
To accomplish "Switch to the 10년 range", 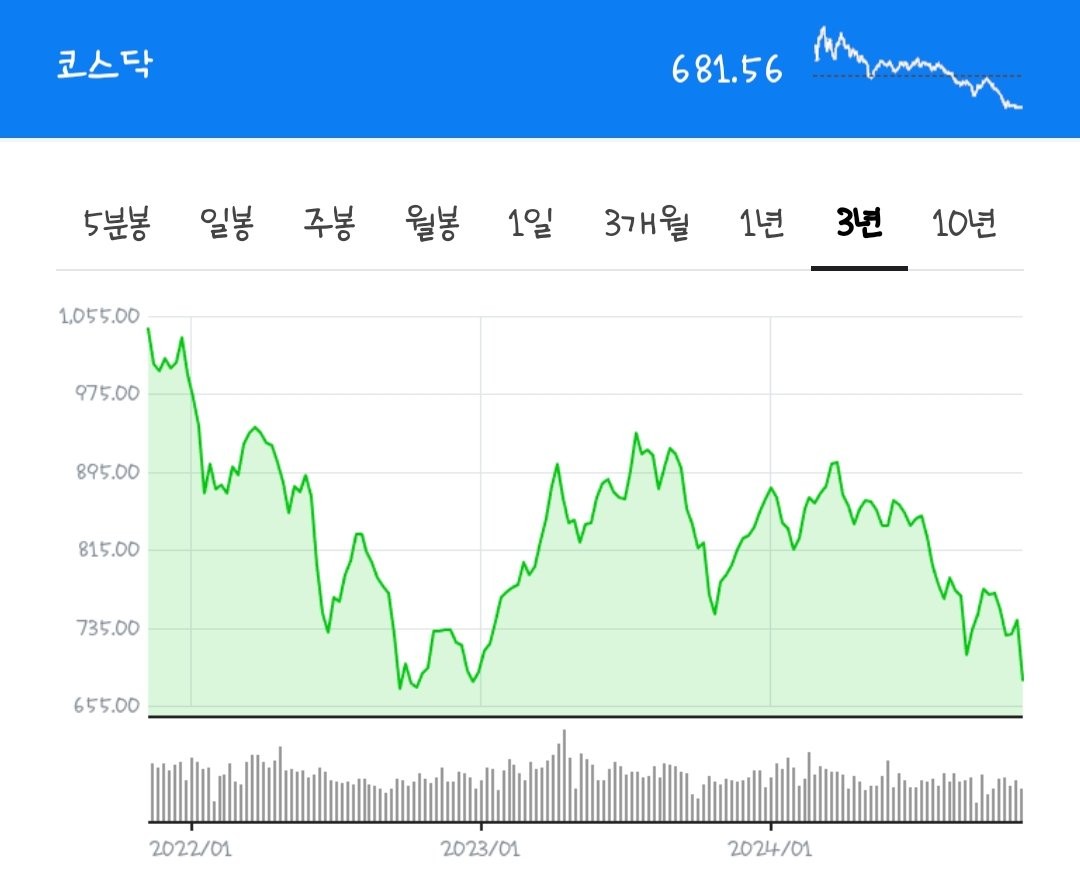I will tap(964, 223).
